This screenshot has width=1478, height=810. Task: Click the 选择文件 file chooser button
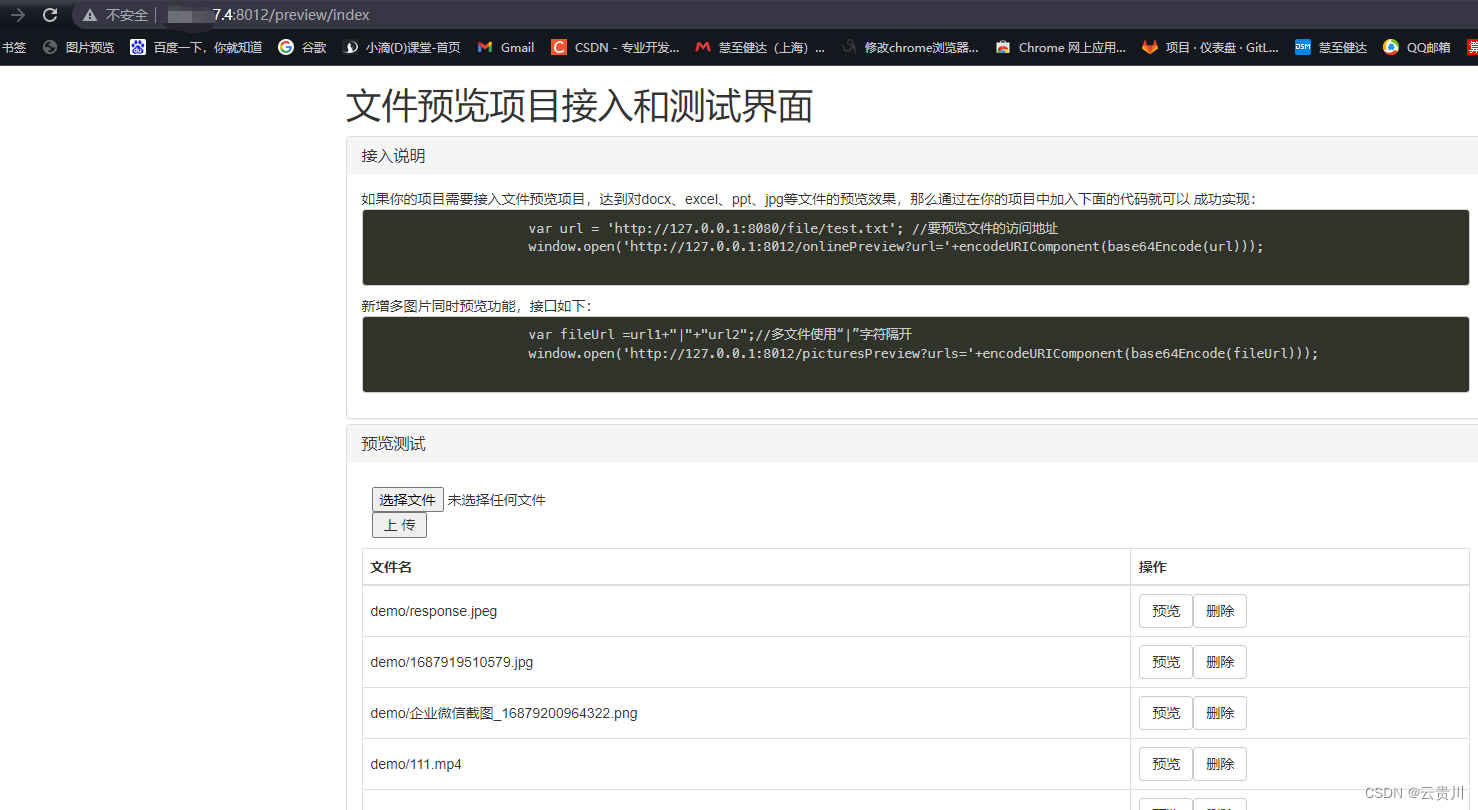407,499
